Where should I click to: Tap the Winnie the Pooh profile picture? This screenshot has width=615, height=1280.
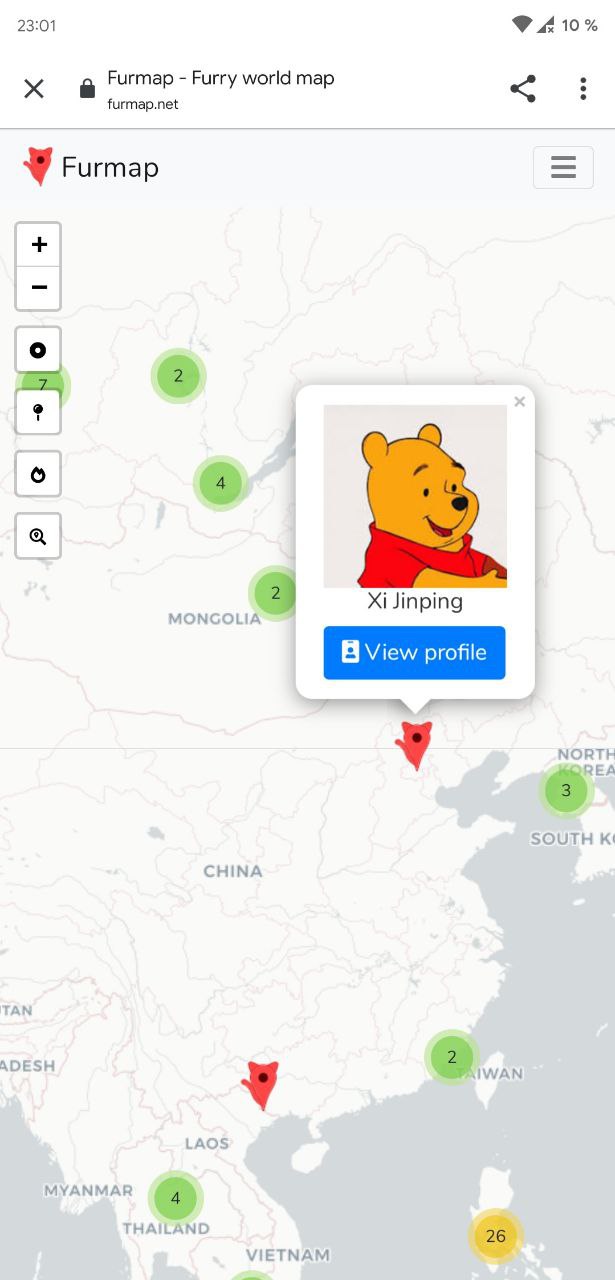coord(415,496)
